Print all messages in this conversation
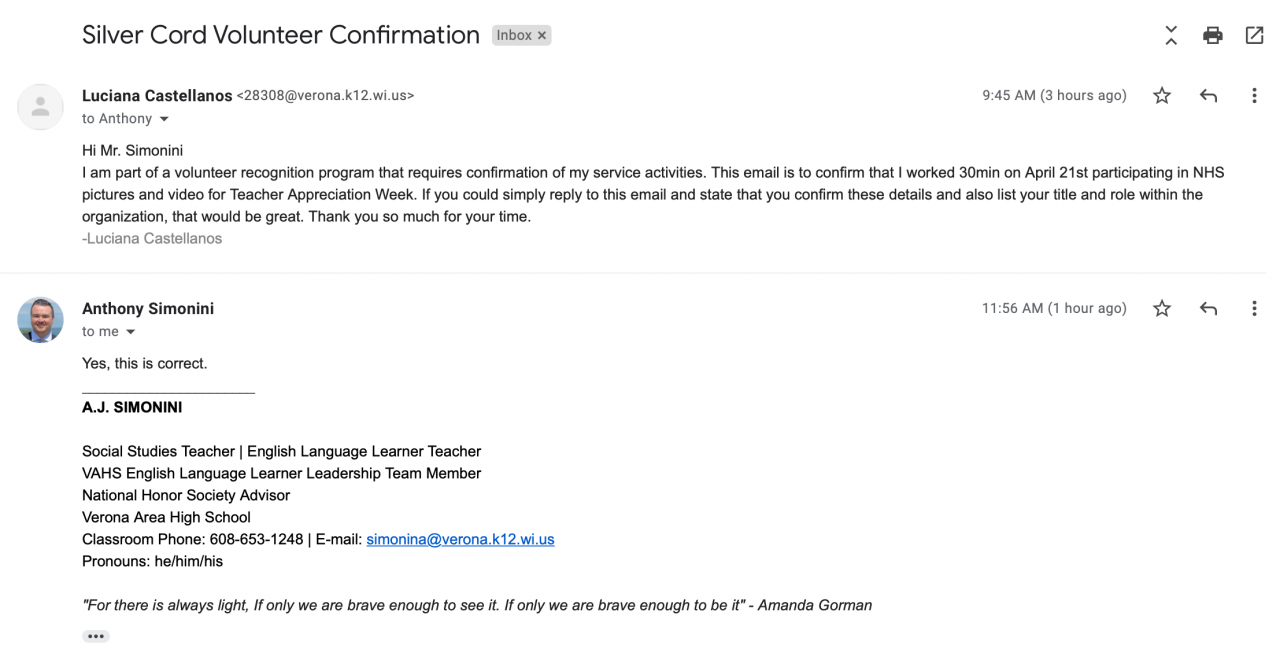Screen dimensions: 1280x656 (1213, 36)
